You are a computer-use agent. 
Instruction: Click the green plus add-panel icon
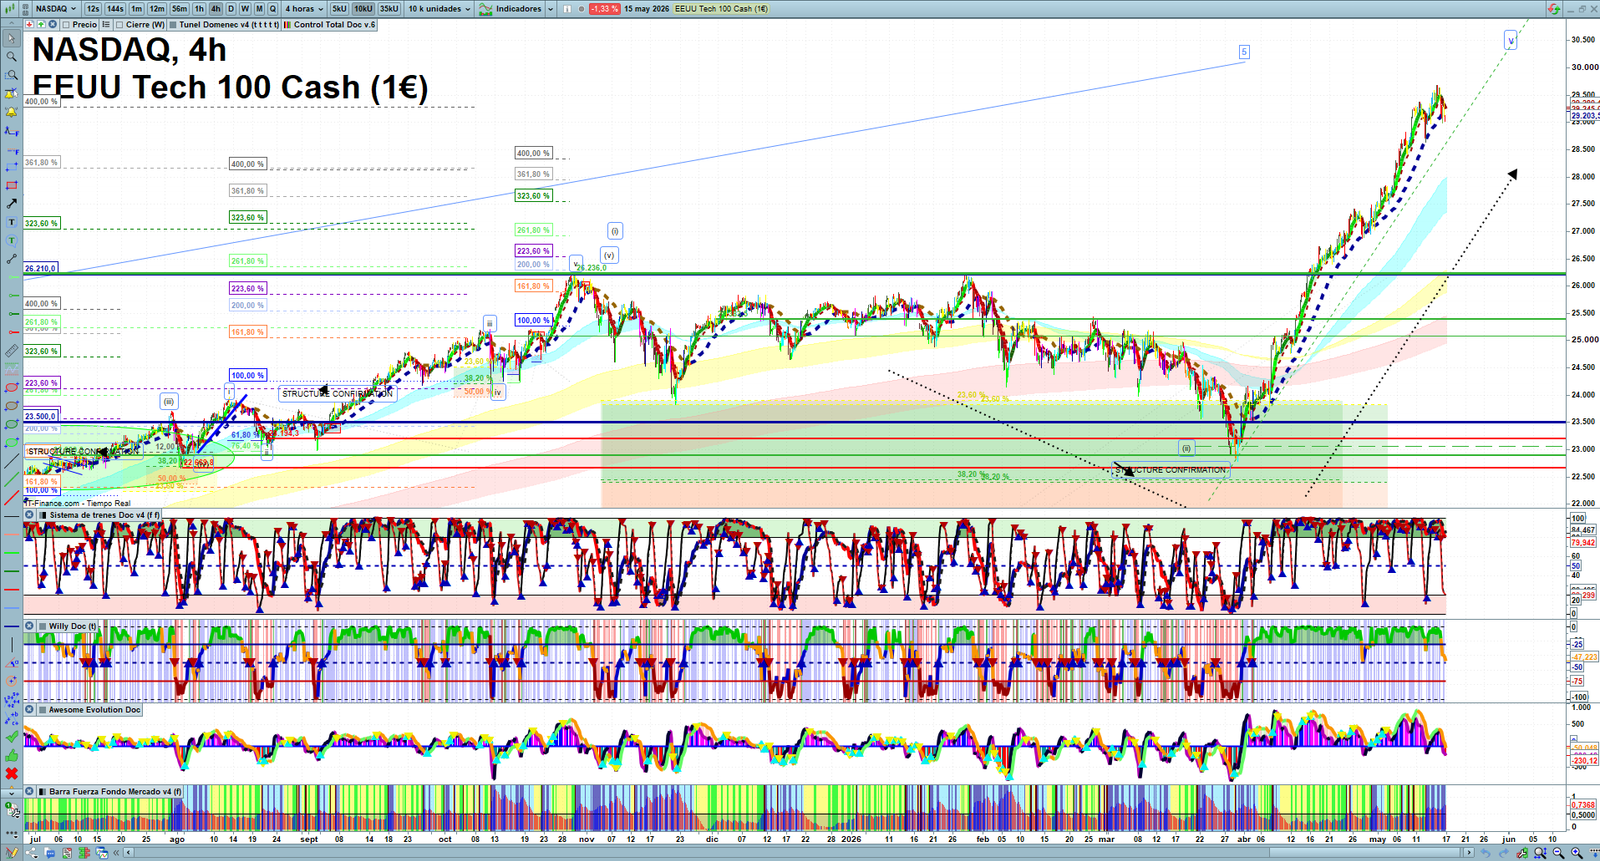click(x=40, y=24)
